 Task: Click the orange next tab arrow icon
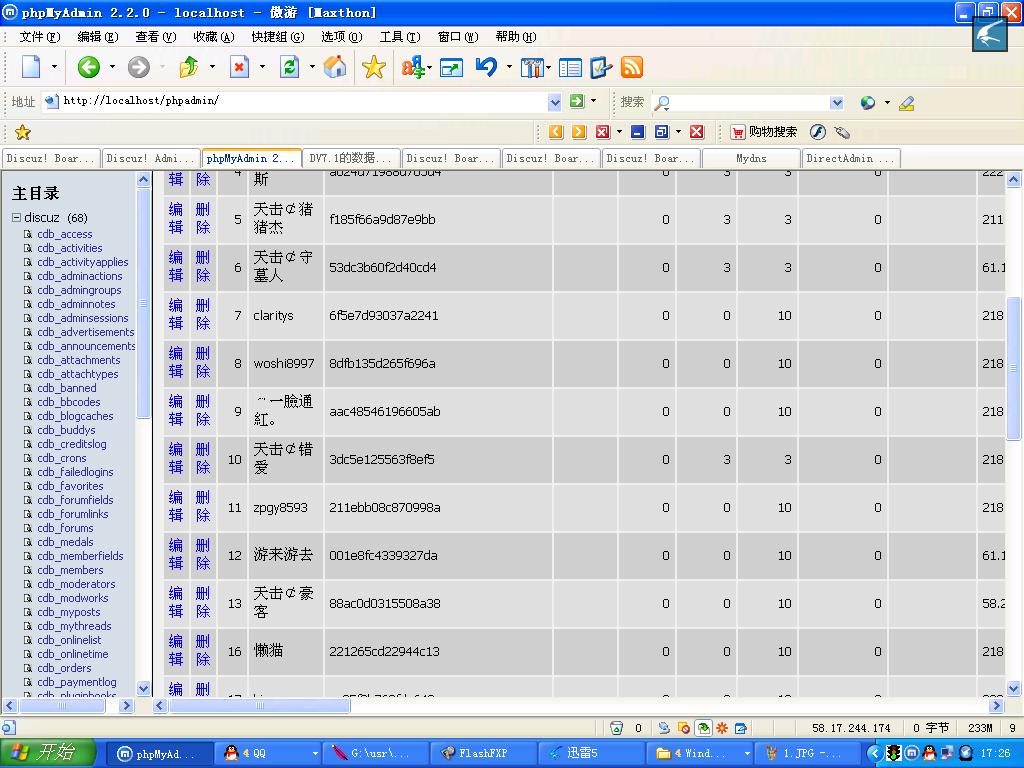579,132
